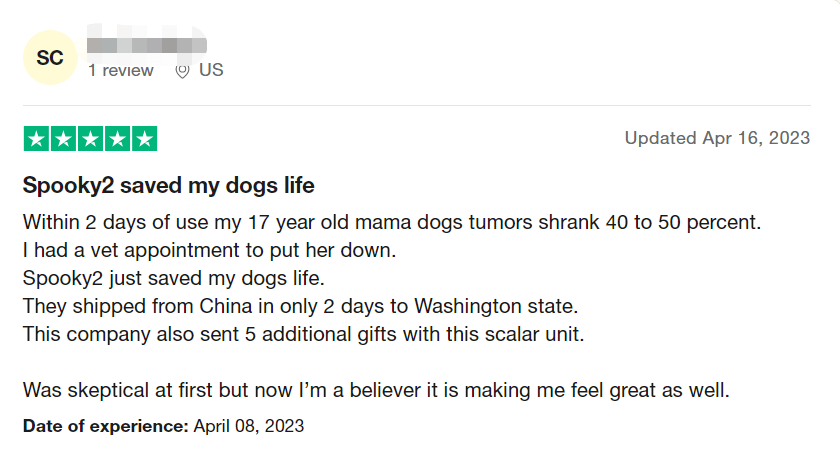Click the line about shipping from China

point(301,304)
